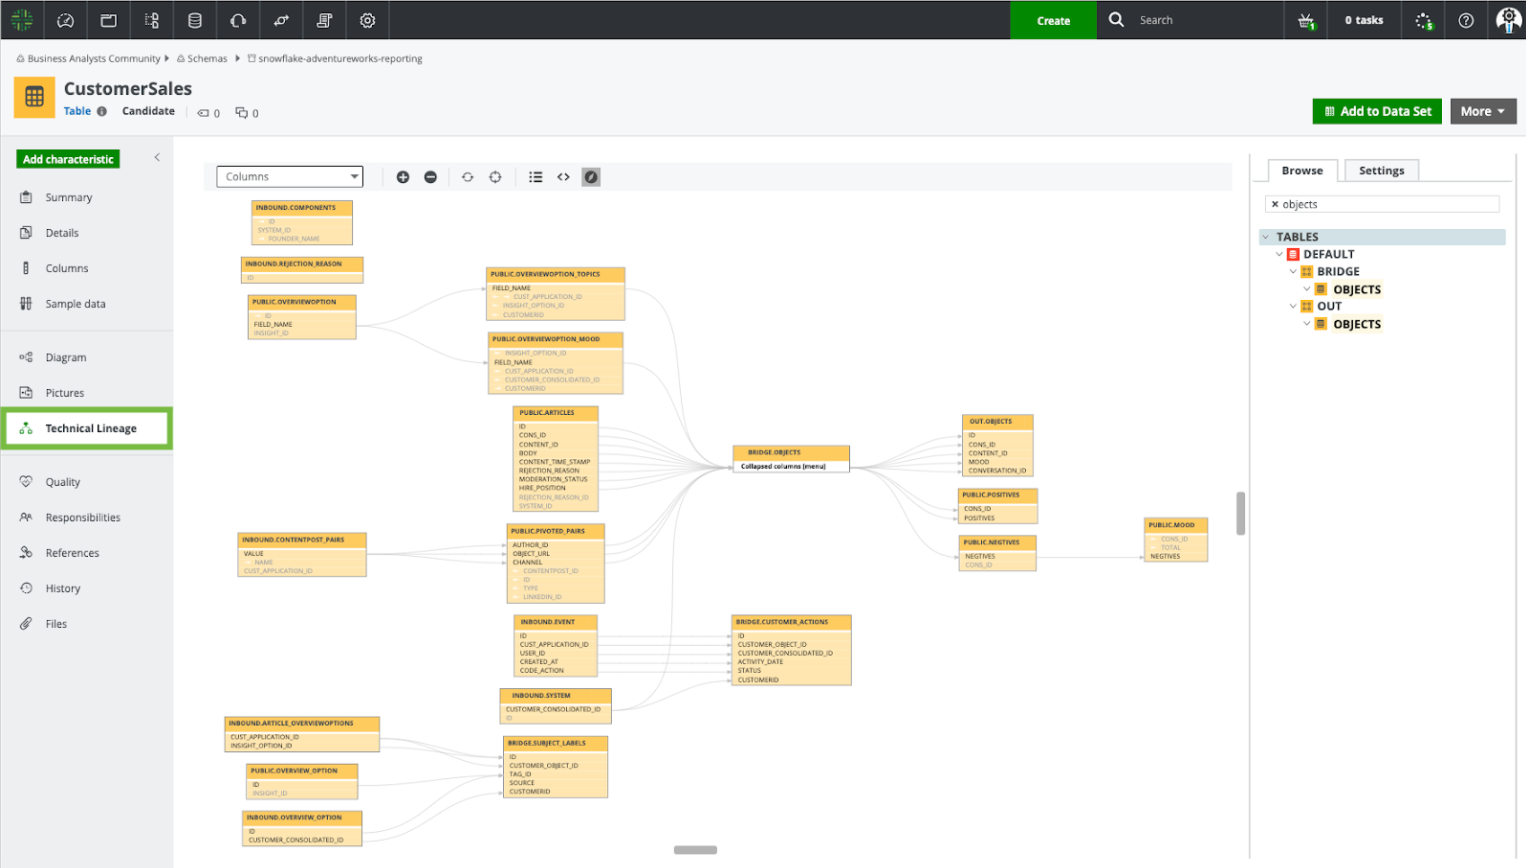Clear the objects filter with the x
This screenshot has height=868, width=1526.
1275,204
